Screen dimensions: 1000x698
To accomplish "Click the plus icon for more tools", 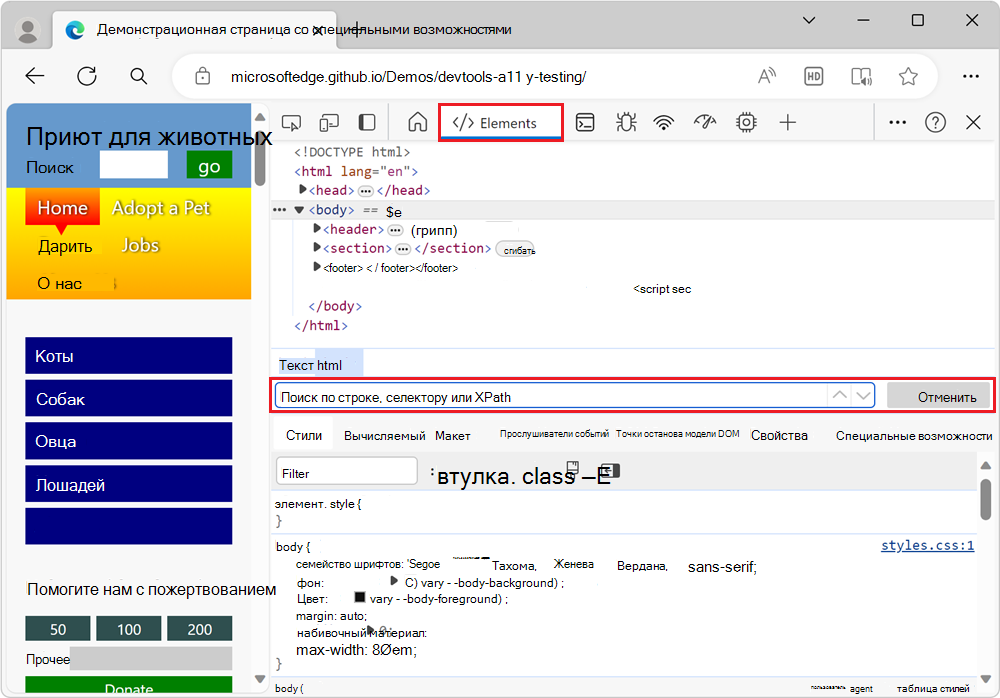I will (x=788, y=122).
